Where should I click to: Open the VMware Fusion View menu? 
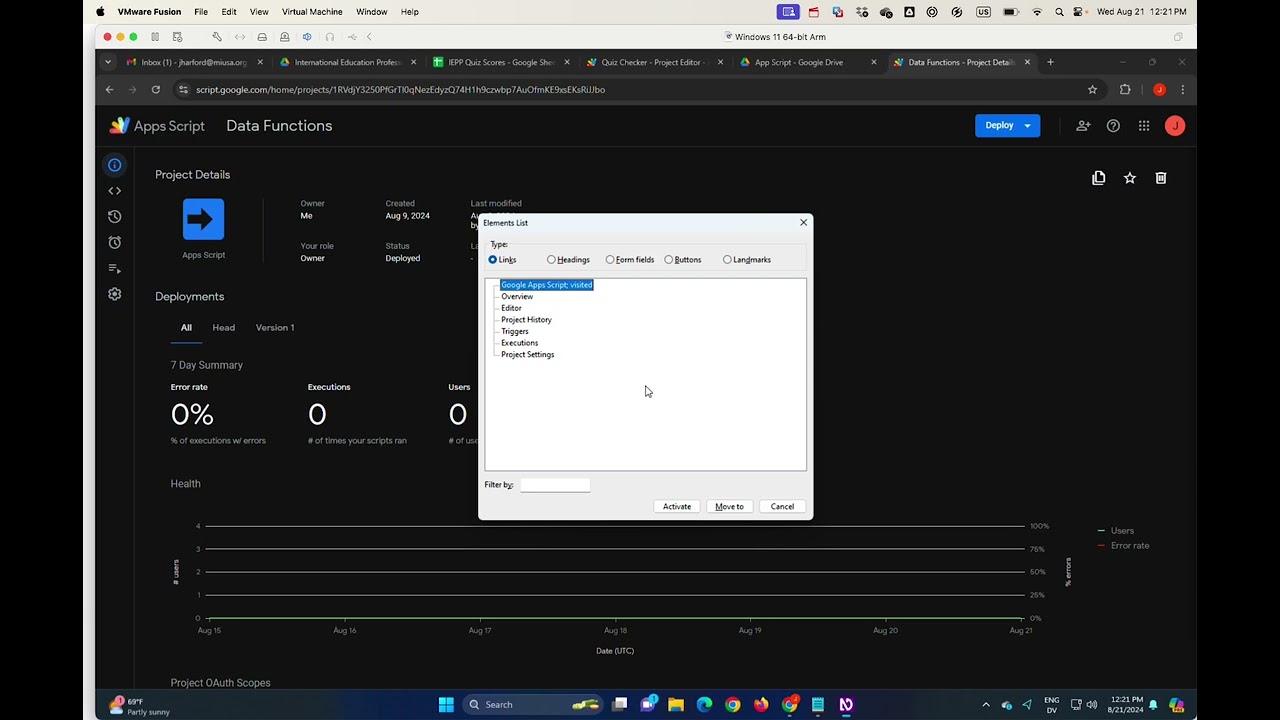[x=259, y=12]
